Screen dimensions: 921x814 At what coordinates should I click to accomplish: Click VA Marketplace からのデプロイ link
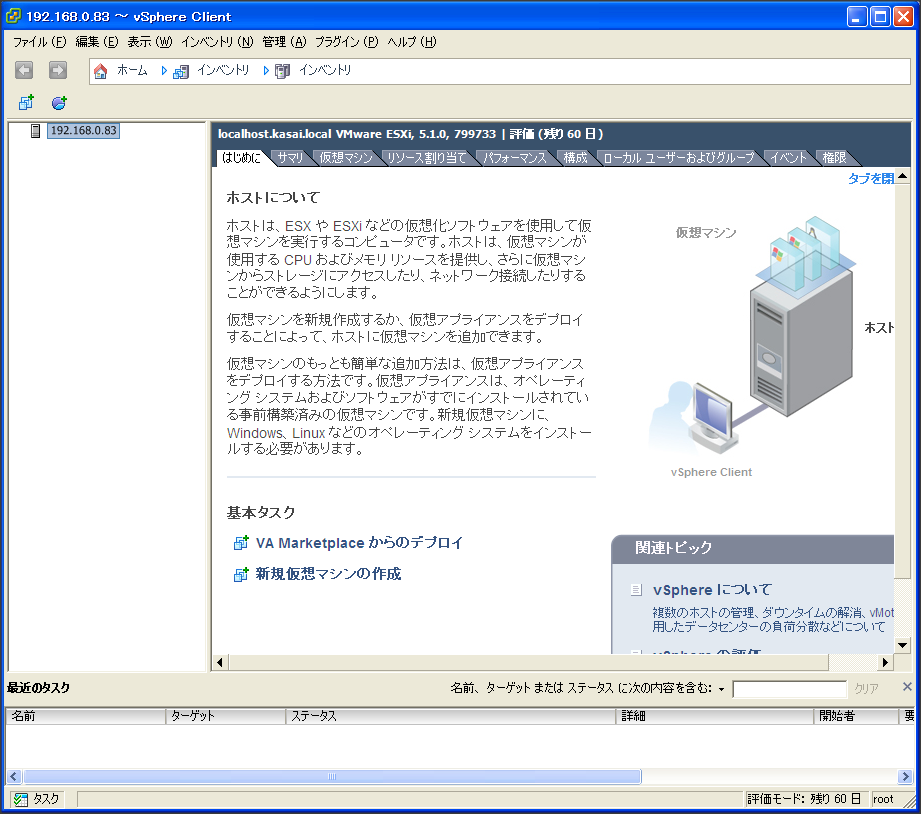(x=359, y=543)
